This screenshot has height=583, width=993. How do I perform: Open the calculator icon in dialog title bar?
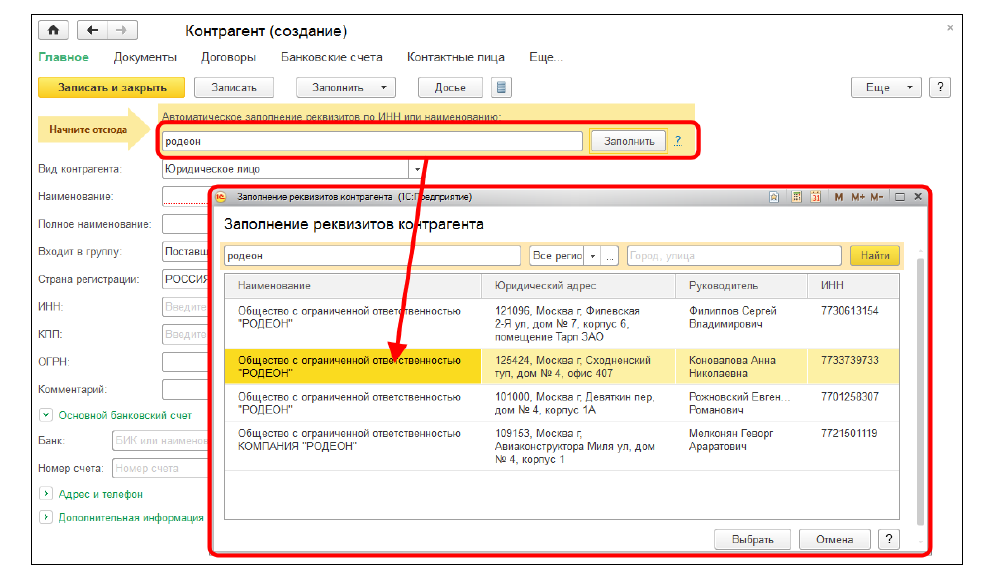[797, 197]
